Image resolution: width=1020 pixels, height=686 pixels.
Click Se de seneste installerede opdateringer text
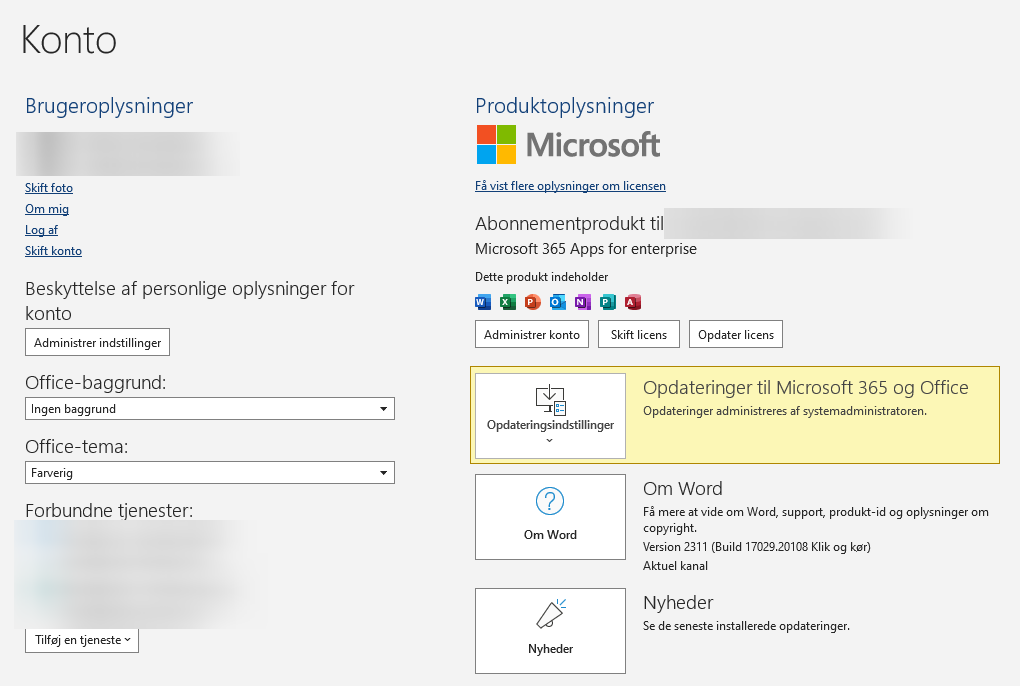(746, 626)
